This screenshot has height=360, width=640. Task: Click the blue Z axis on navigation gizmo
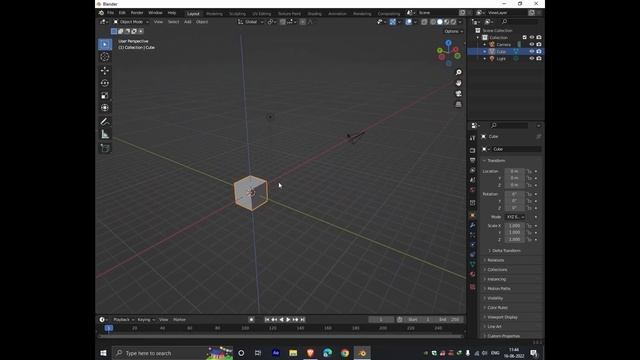[449, 42]
